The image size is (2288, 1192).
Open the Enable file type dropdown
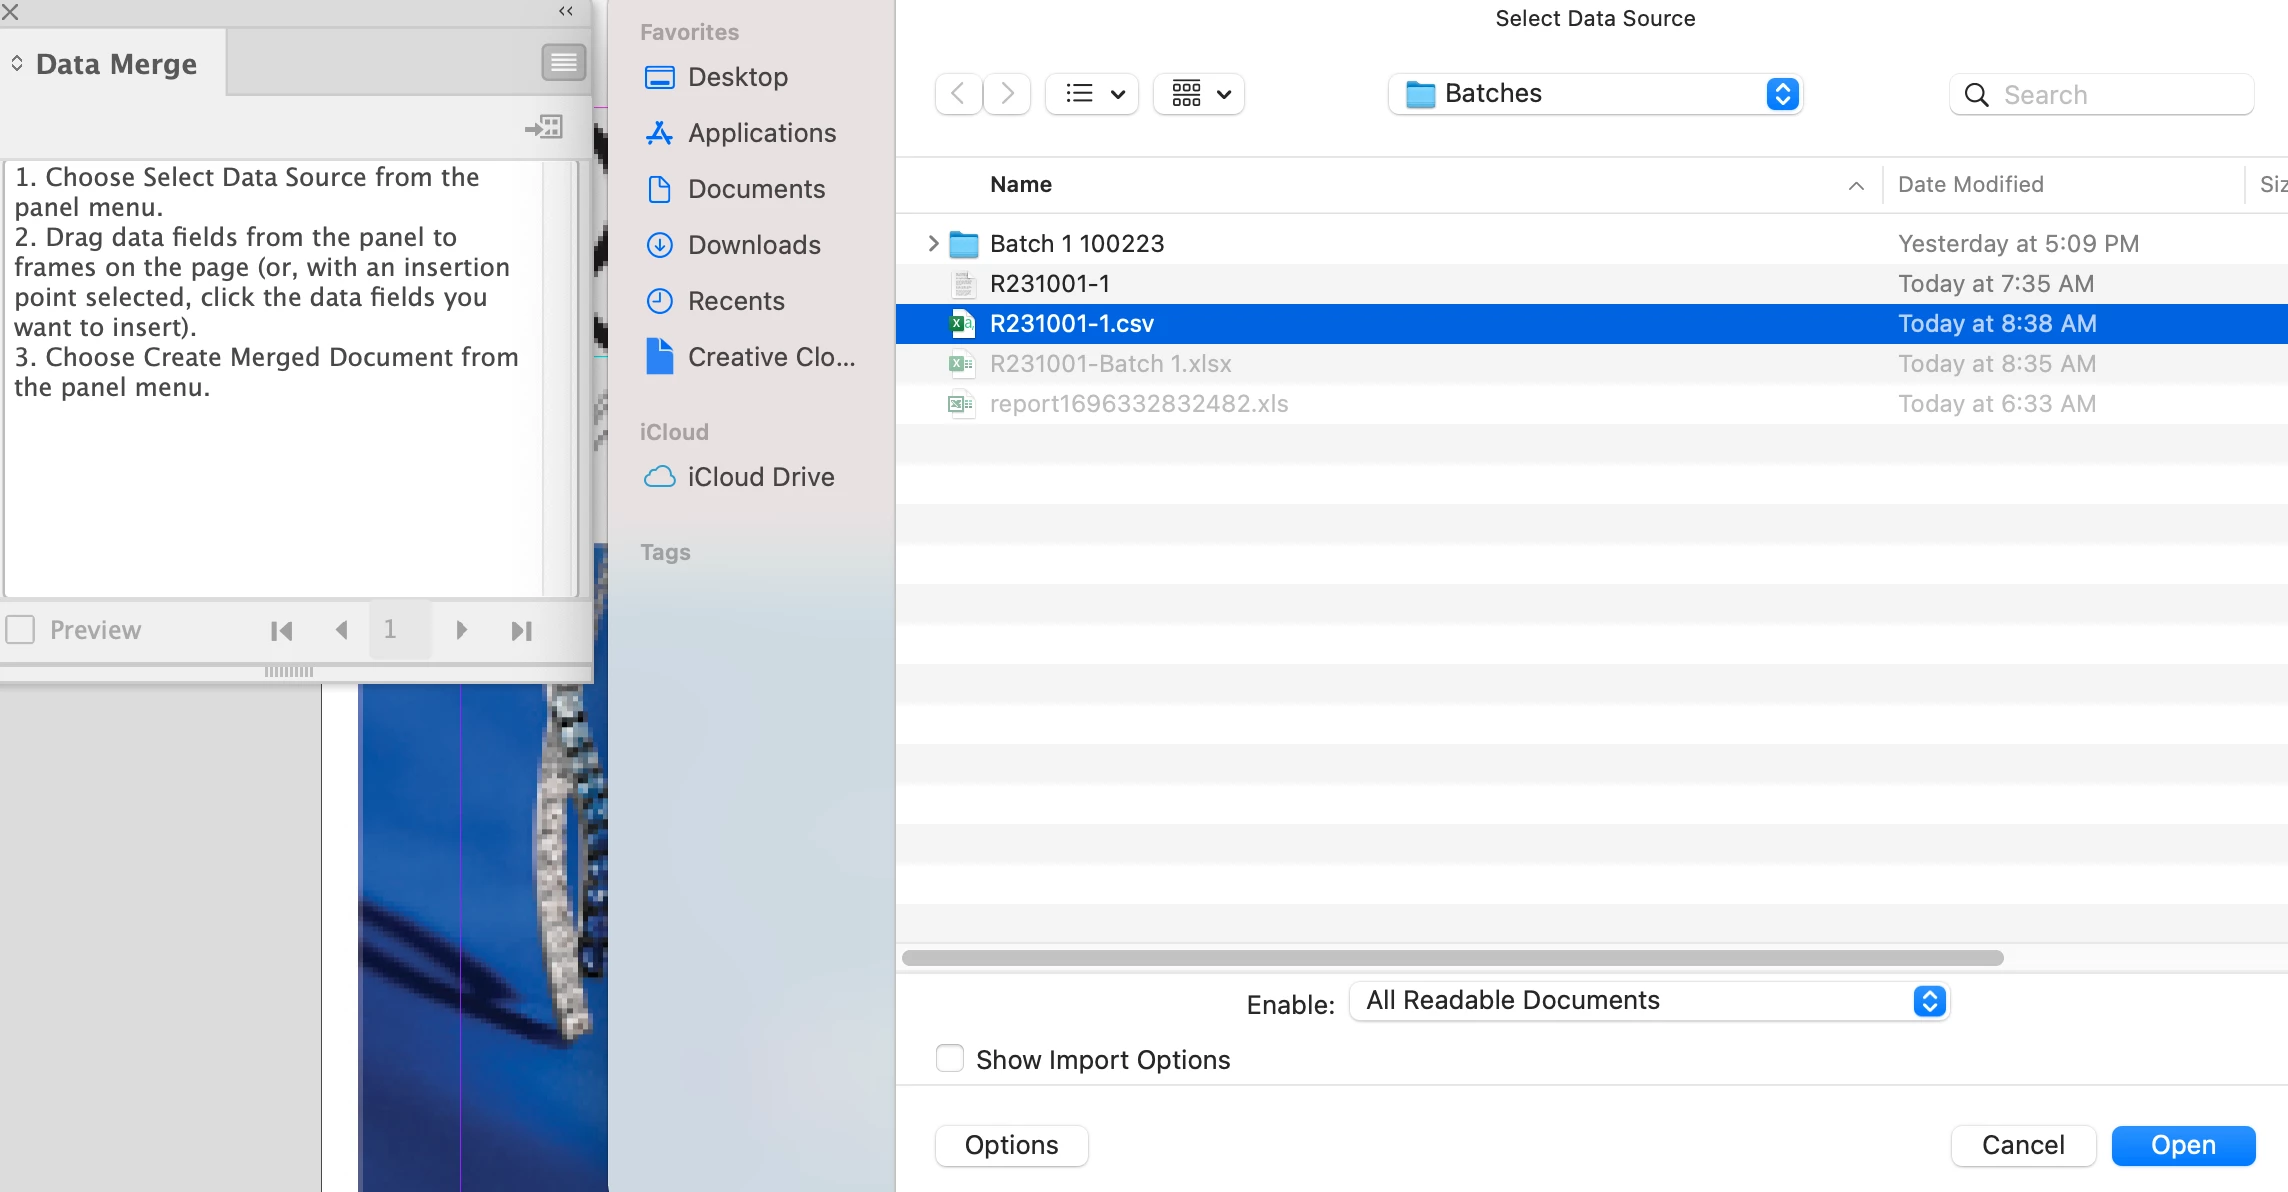1649,1001
